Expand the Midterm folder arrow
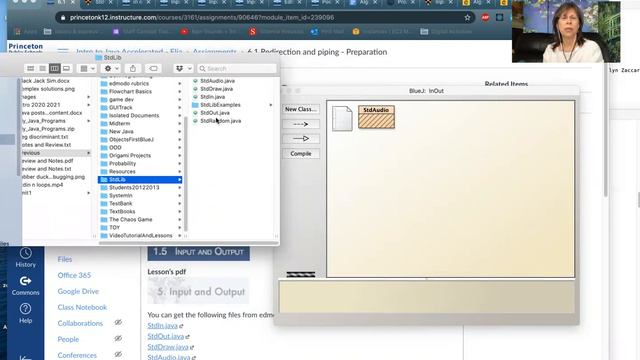The image size is (640, 360). click(180, 123)
